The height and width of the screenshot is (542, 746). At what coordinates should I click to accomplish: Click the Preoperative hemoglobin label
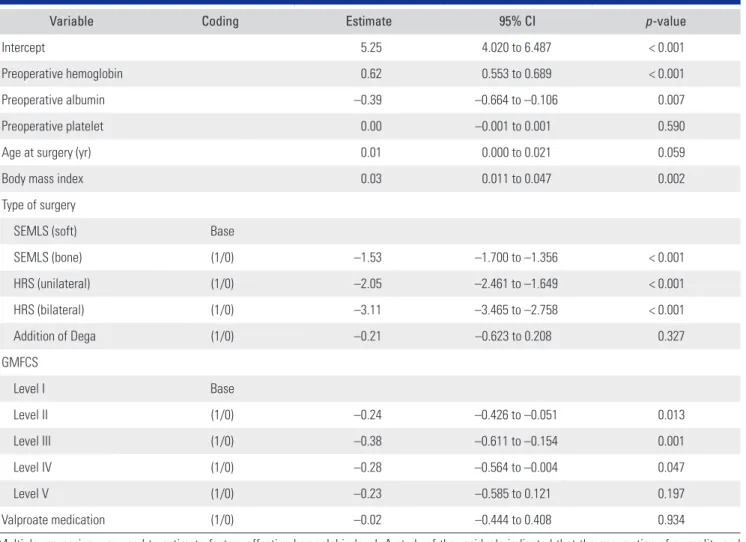62,74
